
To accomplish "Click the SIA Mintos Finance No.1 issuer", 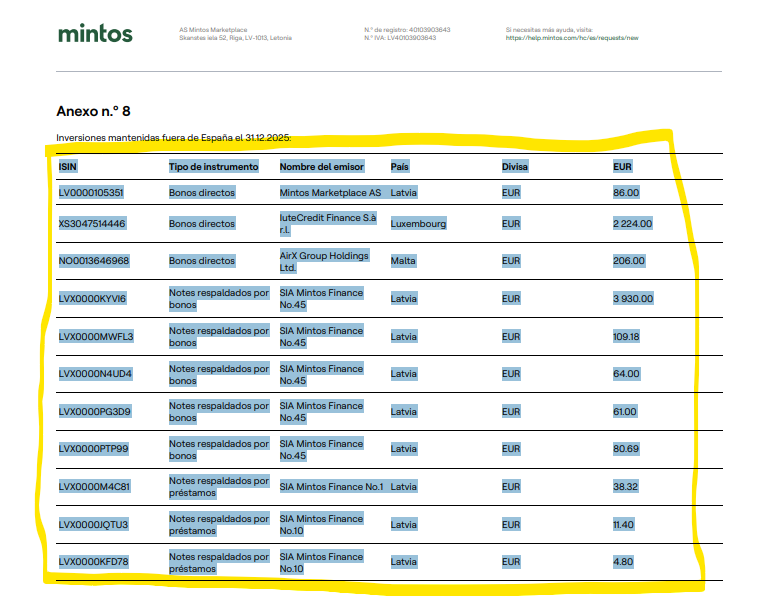I will tap(331, 487).
